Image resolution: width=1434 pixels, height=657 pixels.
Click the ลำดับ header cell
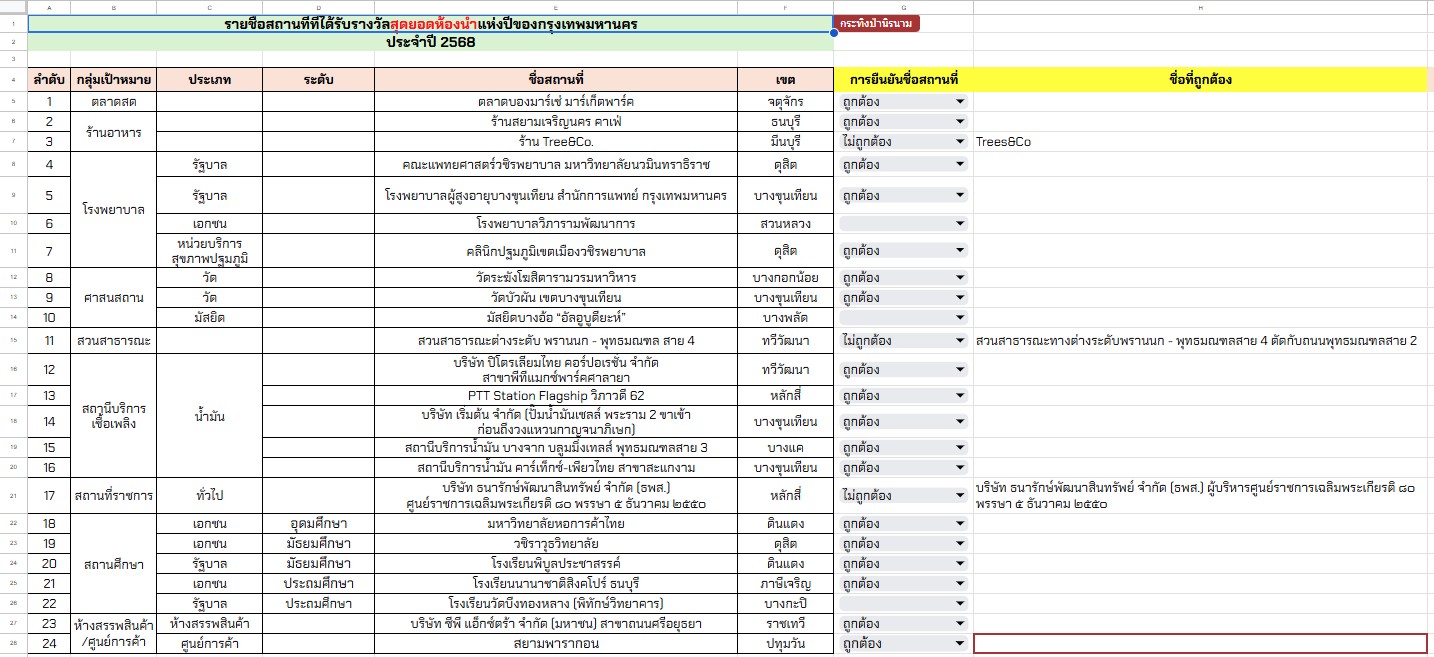(x=49, y=79)
